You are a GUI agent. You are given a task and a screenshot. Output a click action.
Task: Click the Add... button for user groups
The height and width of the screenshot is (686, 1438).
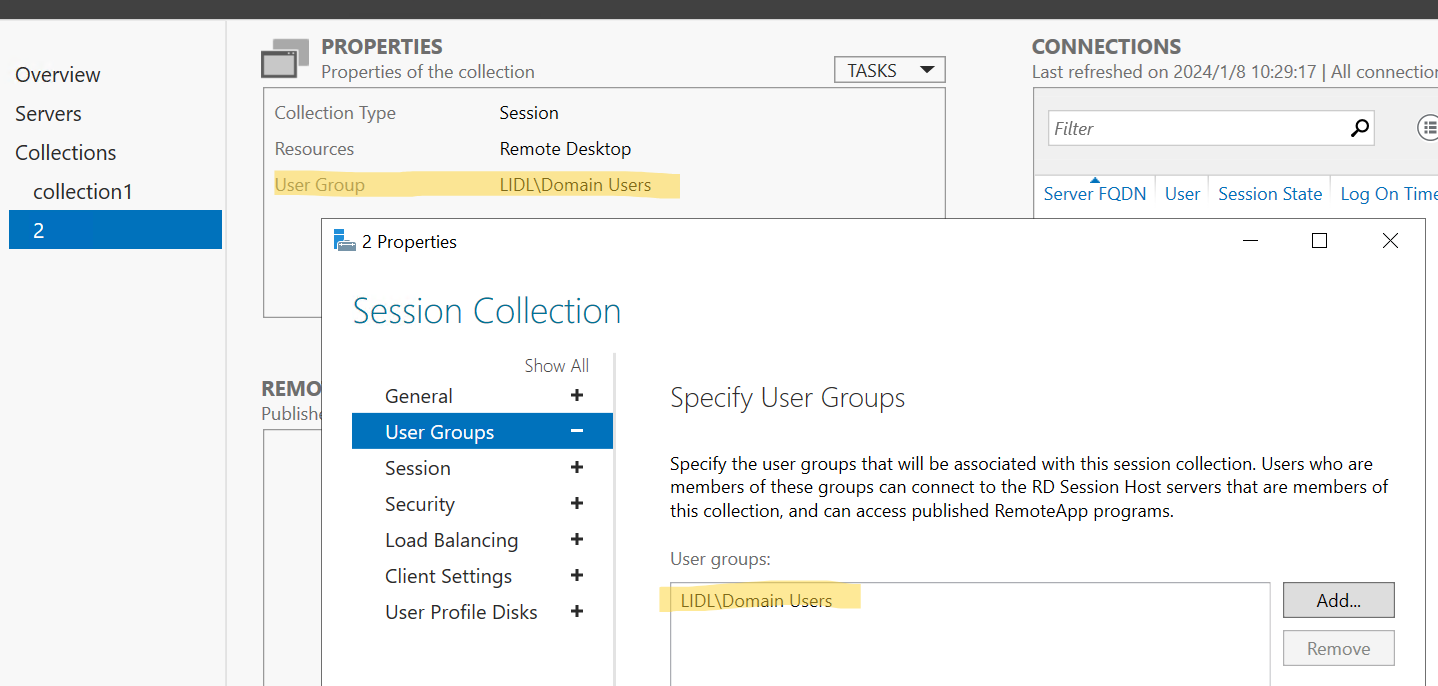[1339, 600]
